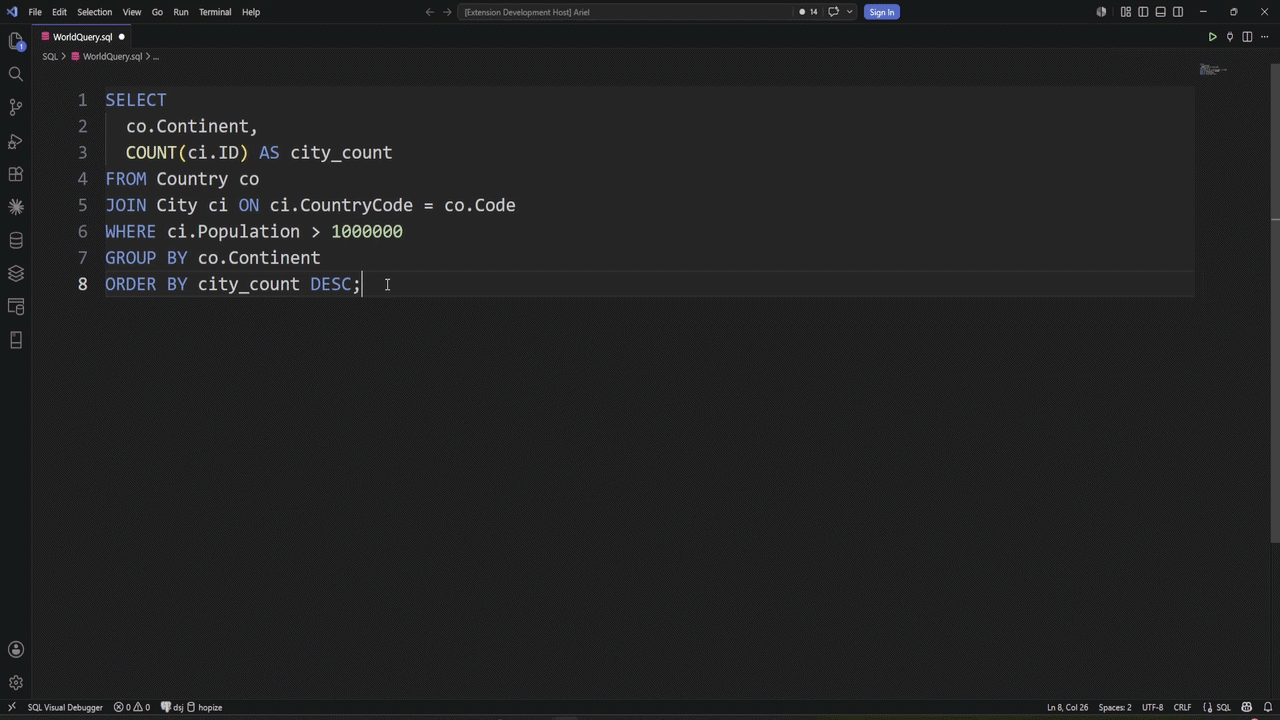Image resolution: width=1280 pixels, height=720 pixels.
Task: Click WorldQuery.sql in the breadcrumb
Action: click(x=112, y=57)
